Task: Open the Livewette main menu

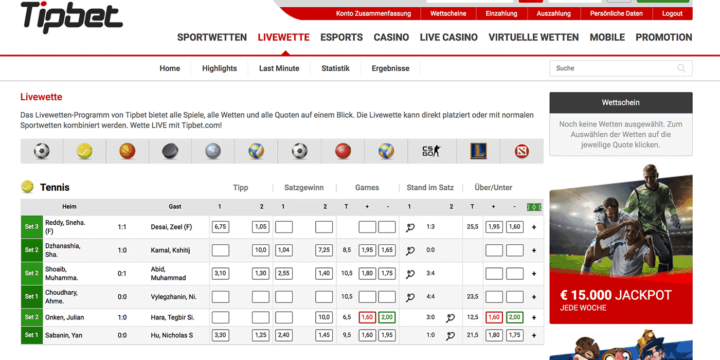Action: [283, 38]
